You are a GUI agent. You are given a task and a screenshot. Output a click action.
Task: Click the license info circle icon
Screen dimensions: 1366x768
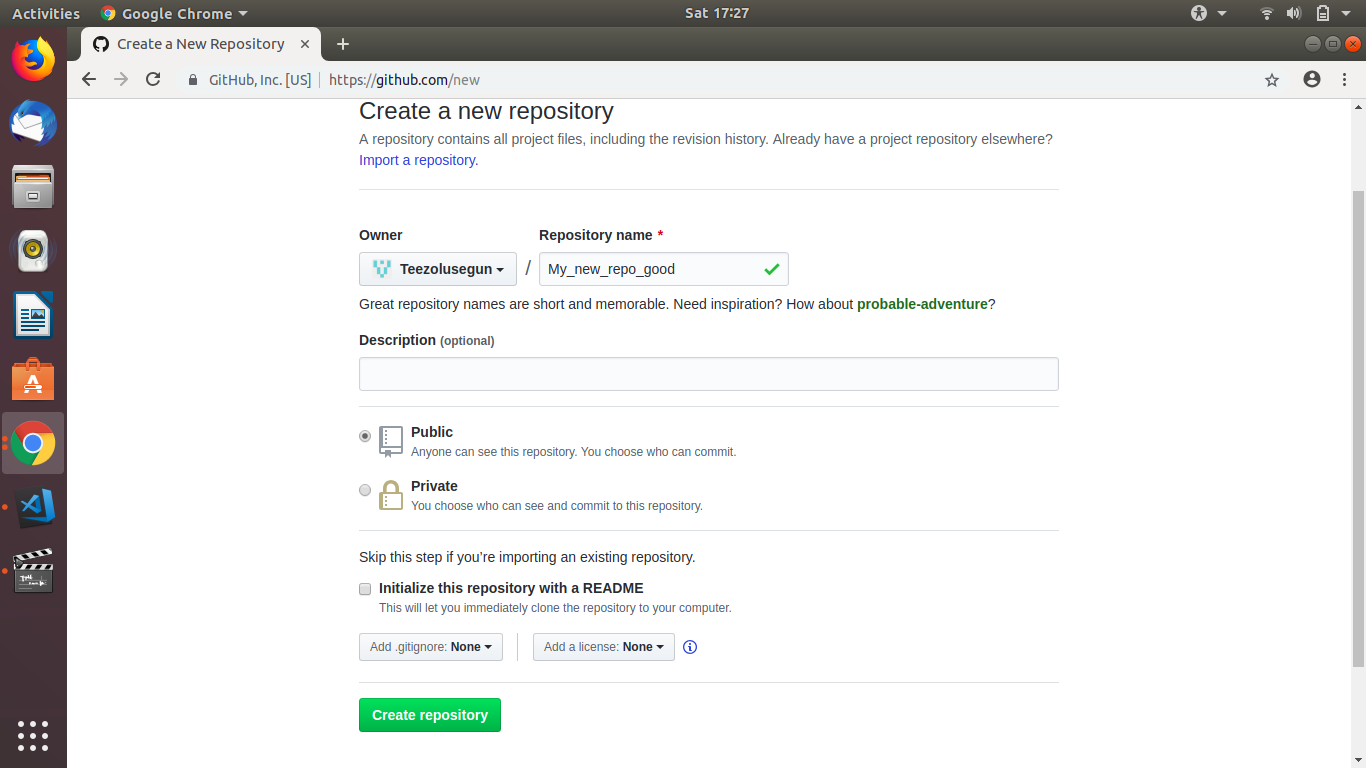tap(689, 647)
